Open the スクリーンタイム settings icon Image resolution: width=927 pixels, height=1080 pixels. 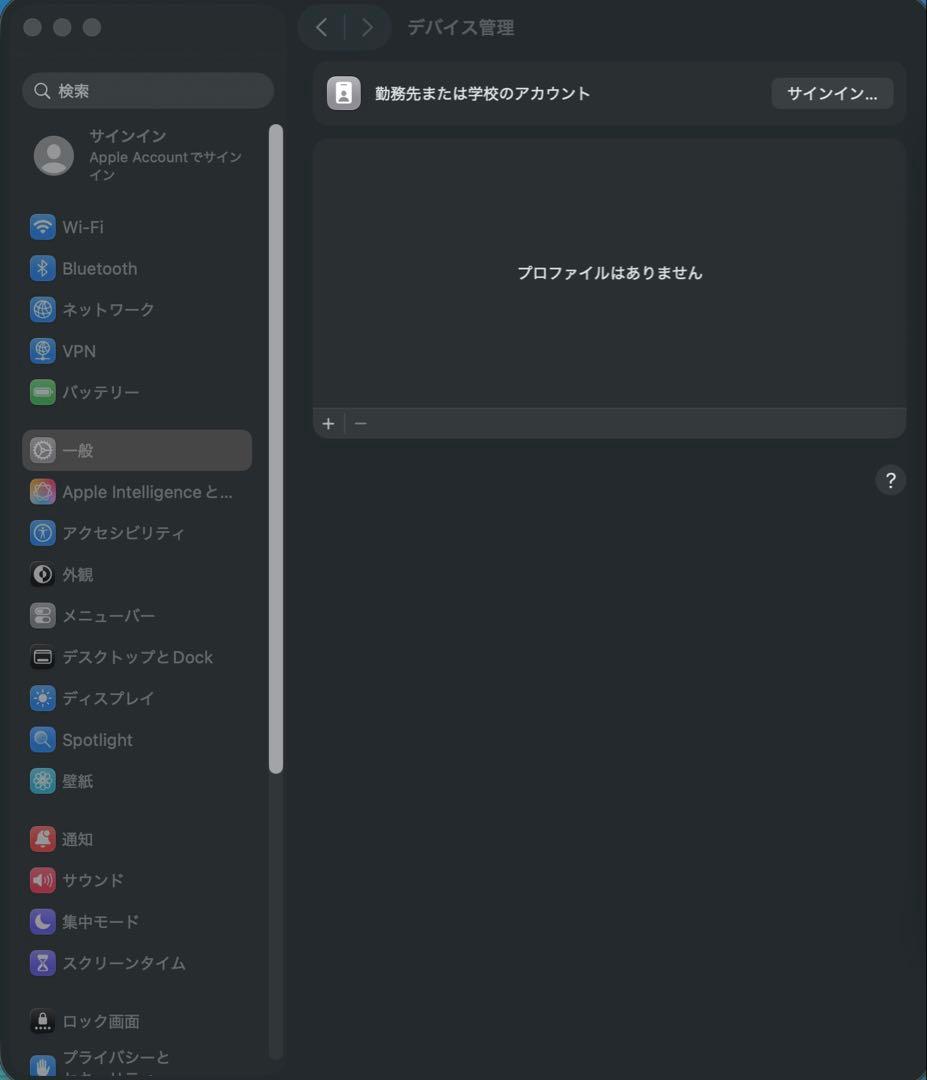coord(42,963)
